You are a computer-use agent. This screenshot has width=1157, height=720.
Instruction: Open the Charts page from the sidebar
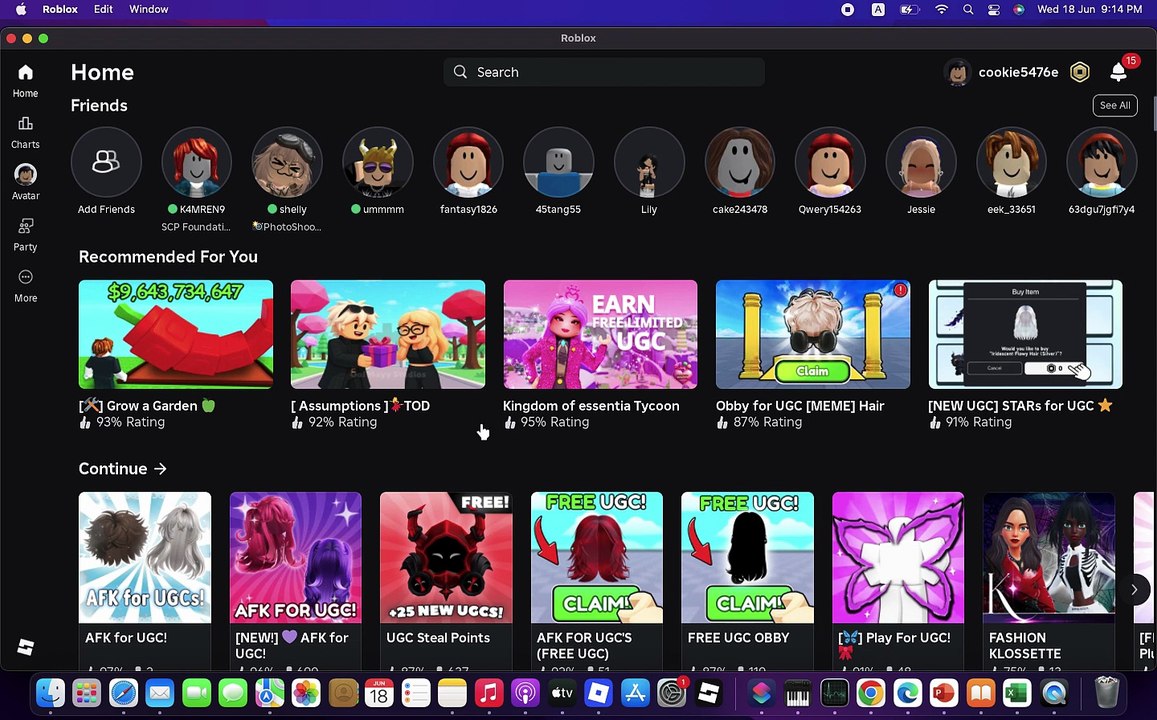tap(25, 132)
